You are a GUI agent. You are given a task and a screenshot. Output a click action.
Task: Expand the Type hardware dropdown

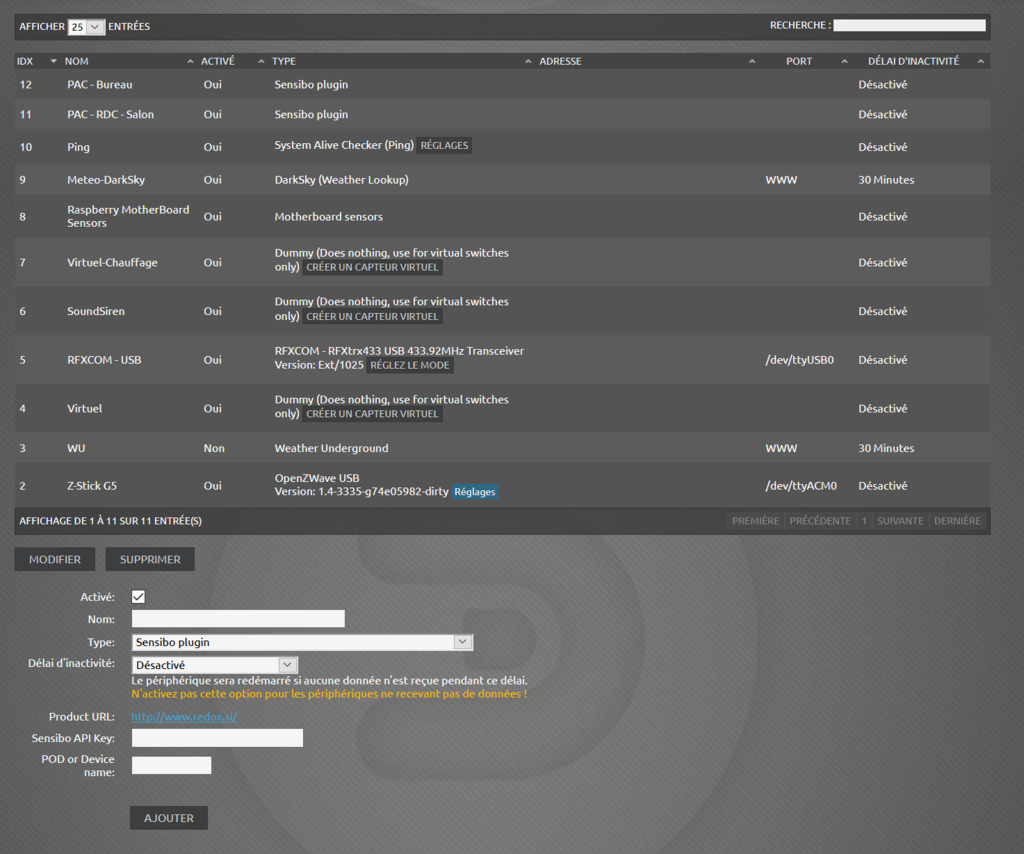click(x=302, y=642)
